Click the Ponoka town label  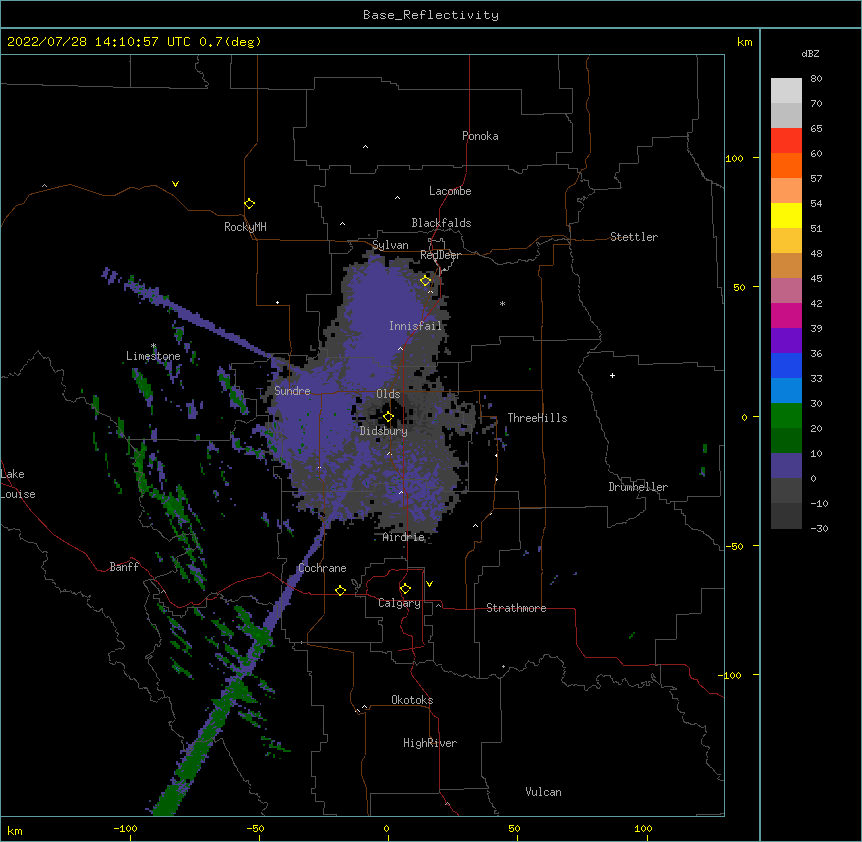click(x=480, y=136)
